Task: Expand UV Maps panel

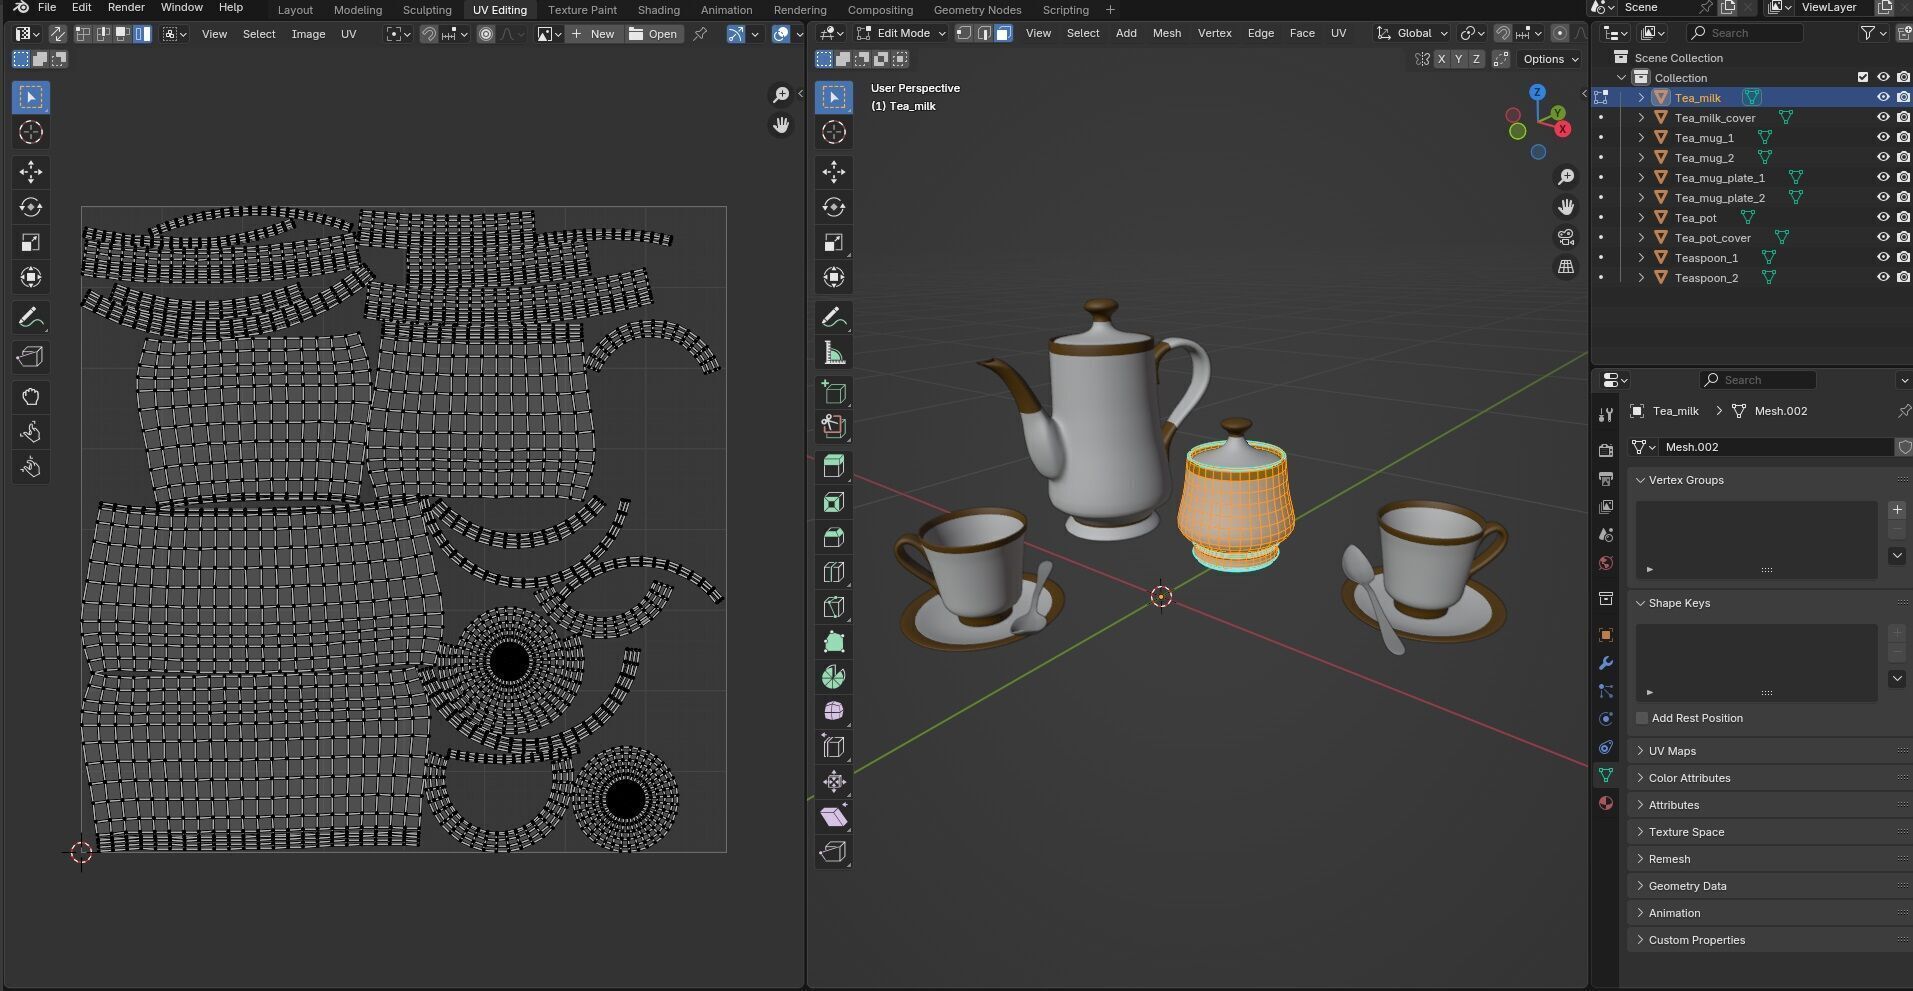Action: 1672,751
